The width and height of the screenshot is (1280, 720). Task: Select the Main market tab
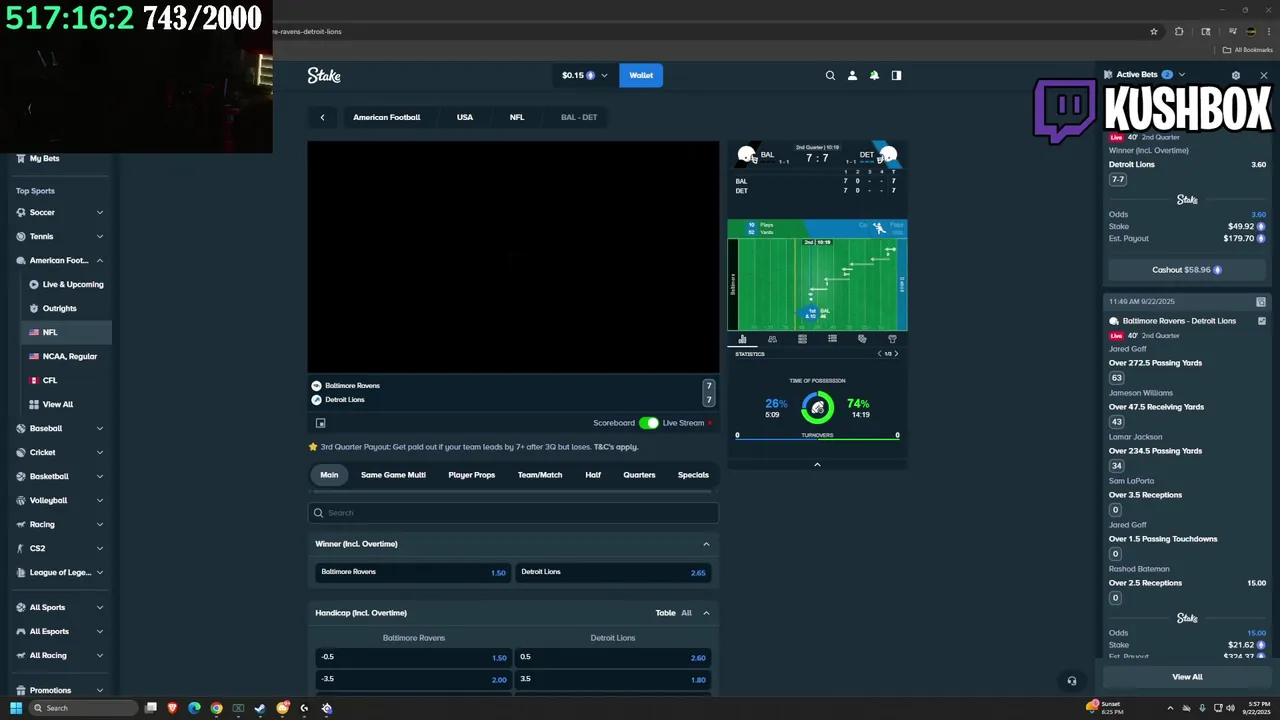click(x=329, y=475)
